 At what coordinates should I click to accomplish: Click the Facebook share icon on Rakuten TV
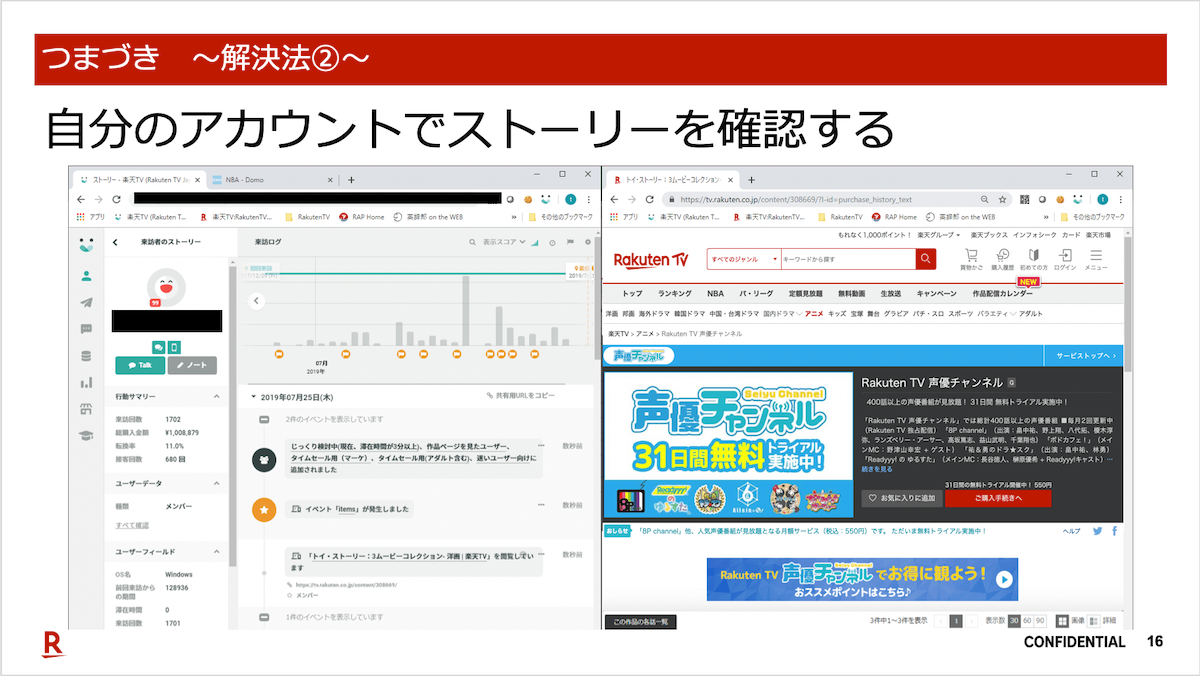coord(1114,531)
